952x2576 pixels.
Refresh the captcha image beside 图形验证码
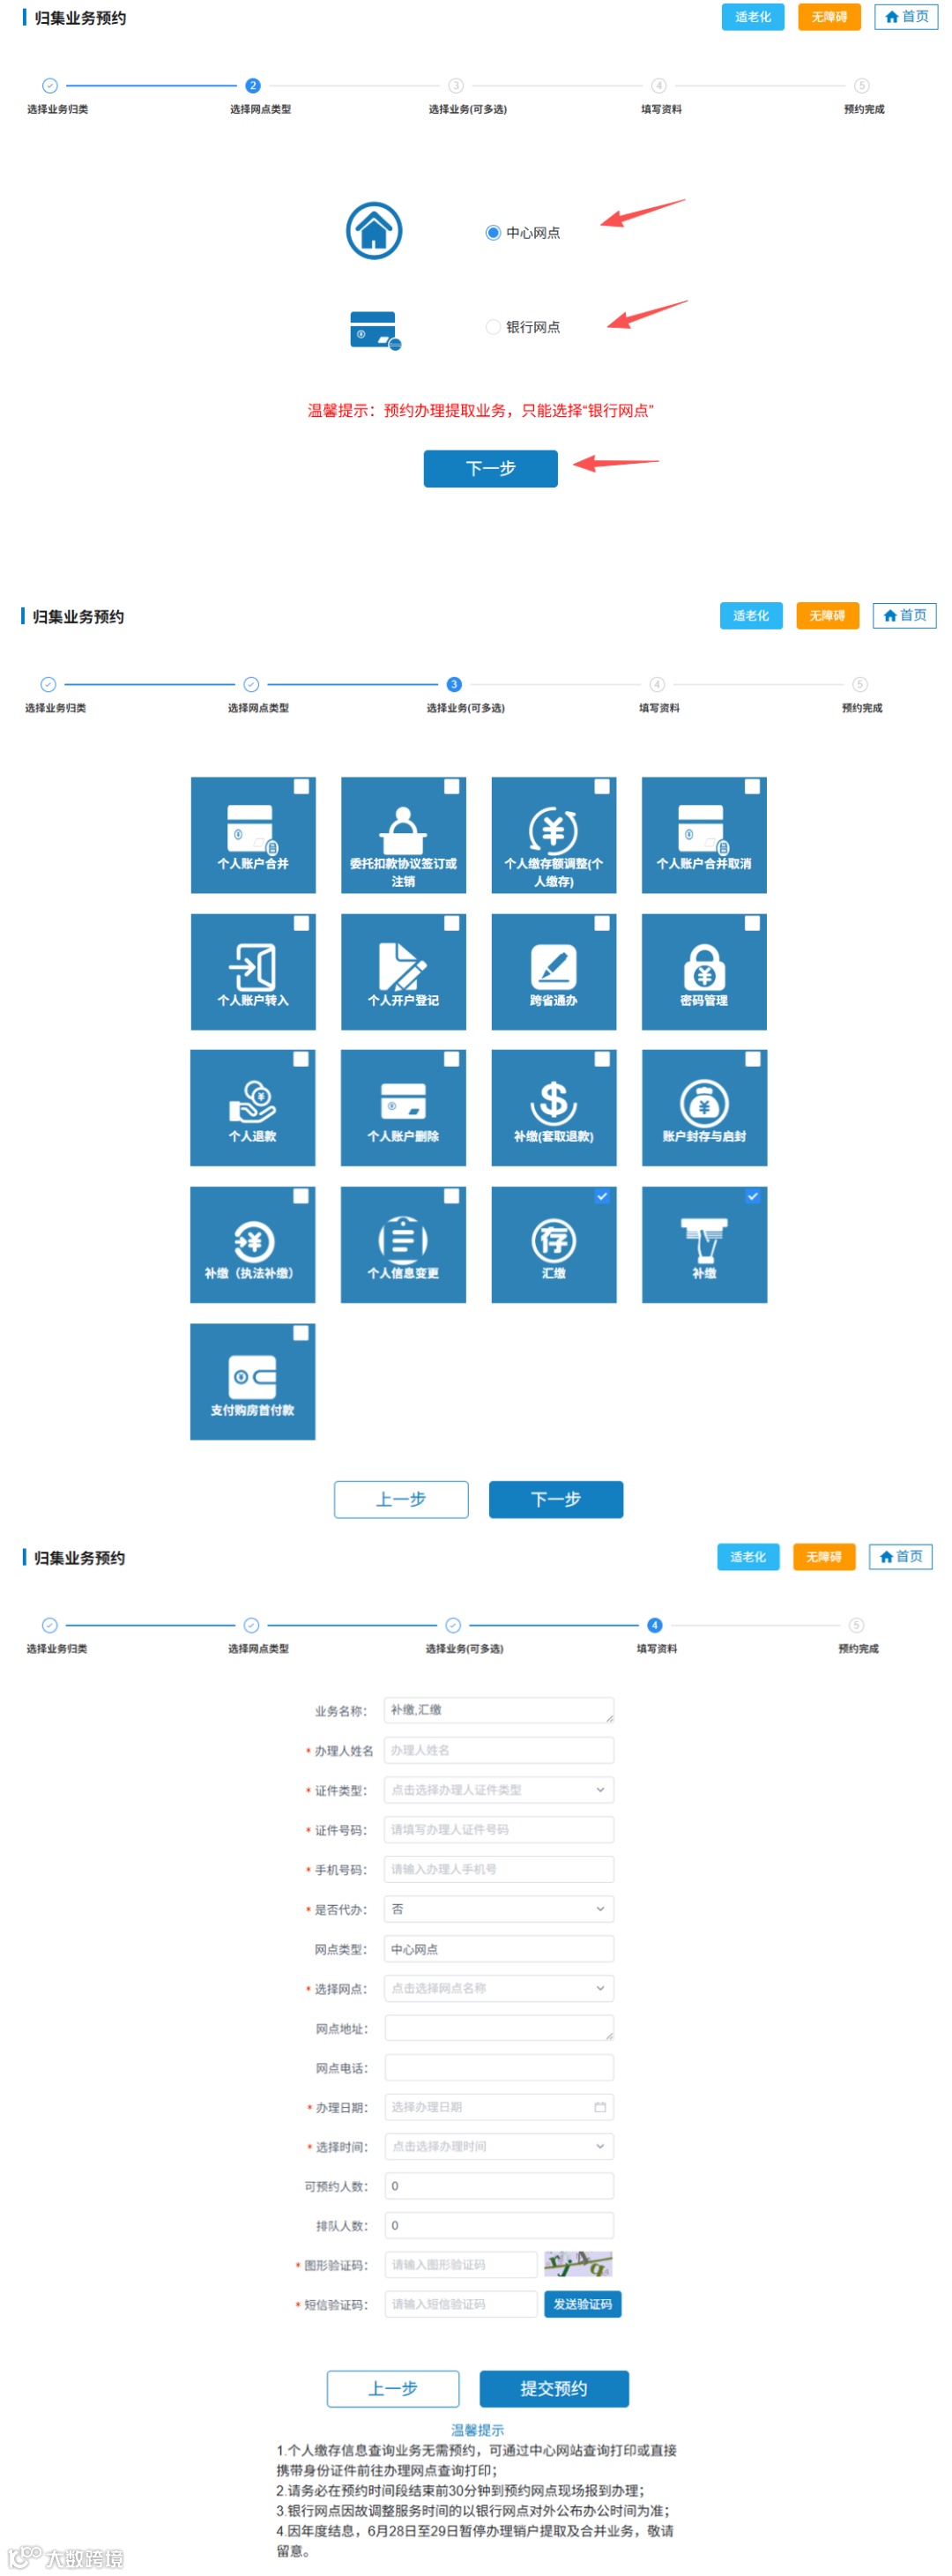coord(578,2264)
